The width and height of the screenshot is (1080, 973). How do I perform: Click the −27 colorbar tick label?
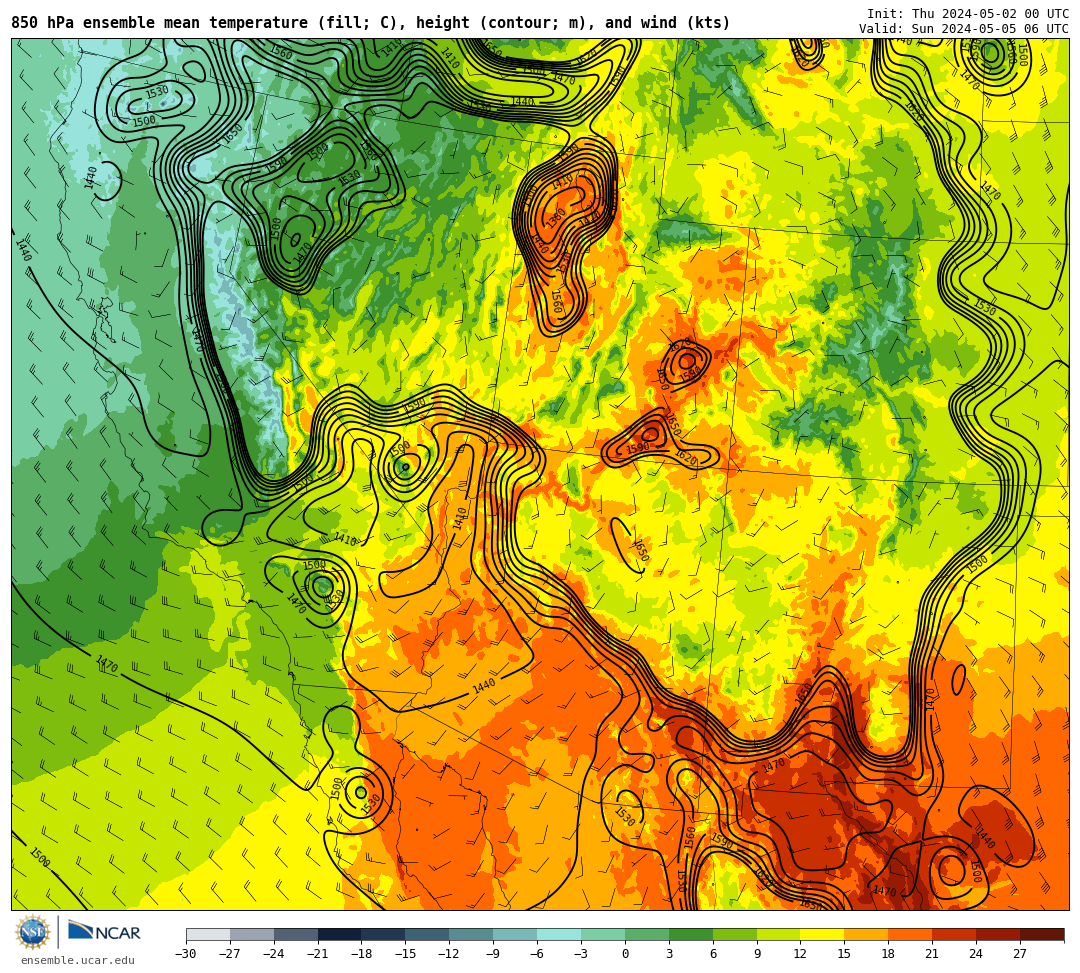(x=230, y=954)
